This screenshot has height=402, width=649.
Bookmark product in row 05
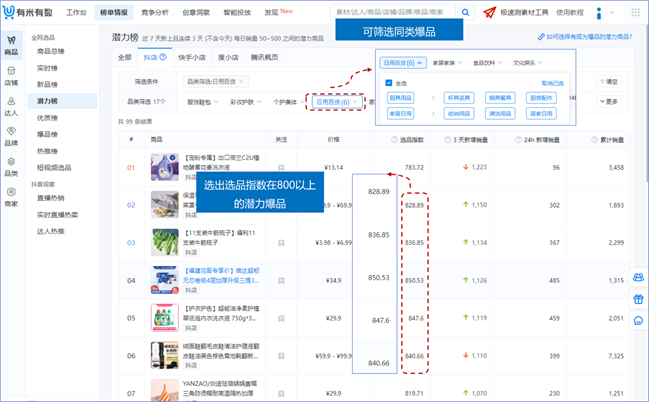[281, 318]
